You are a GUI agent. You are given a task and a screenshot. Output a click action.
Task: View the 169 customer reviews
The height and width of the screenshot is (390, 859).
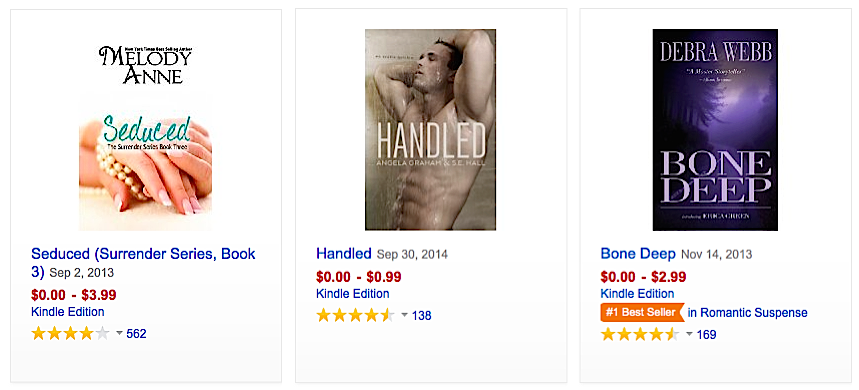[x=707, y=334]
